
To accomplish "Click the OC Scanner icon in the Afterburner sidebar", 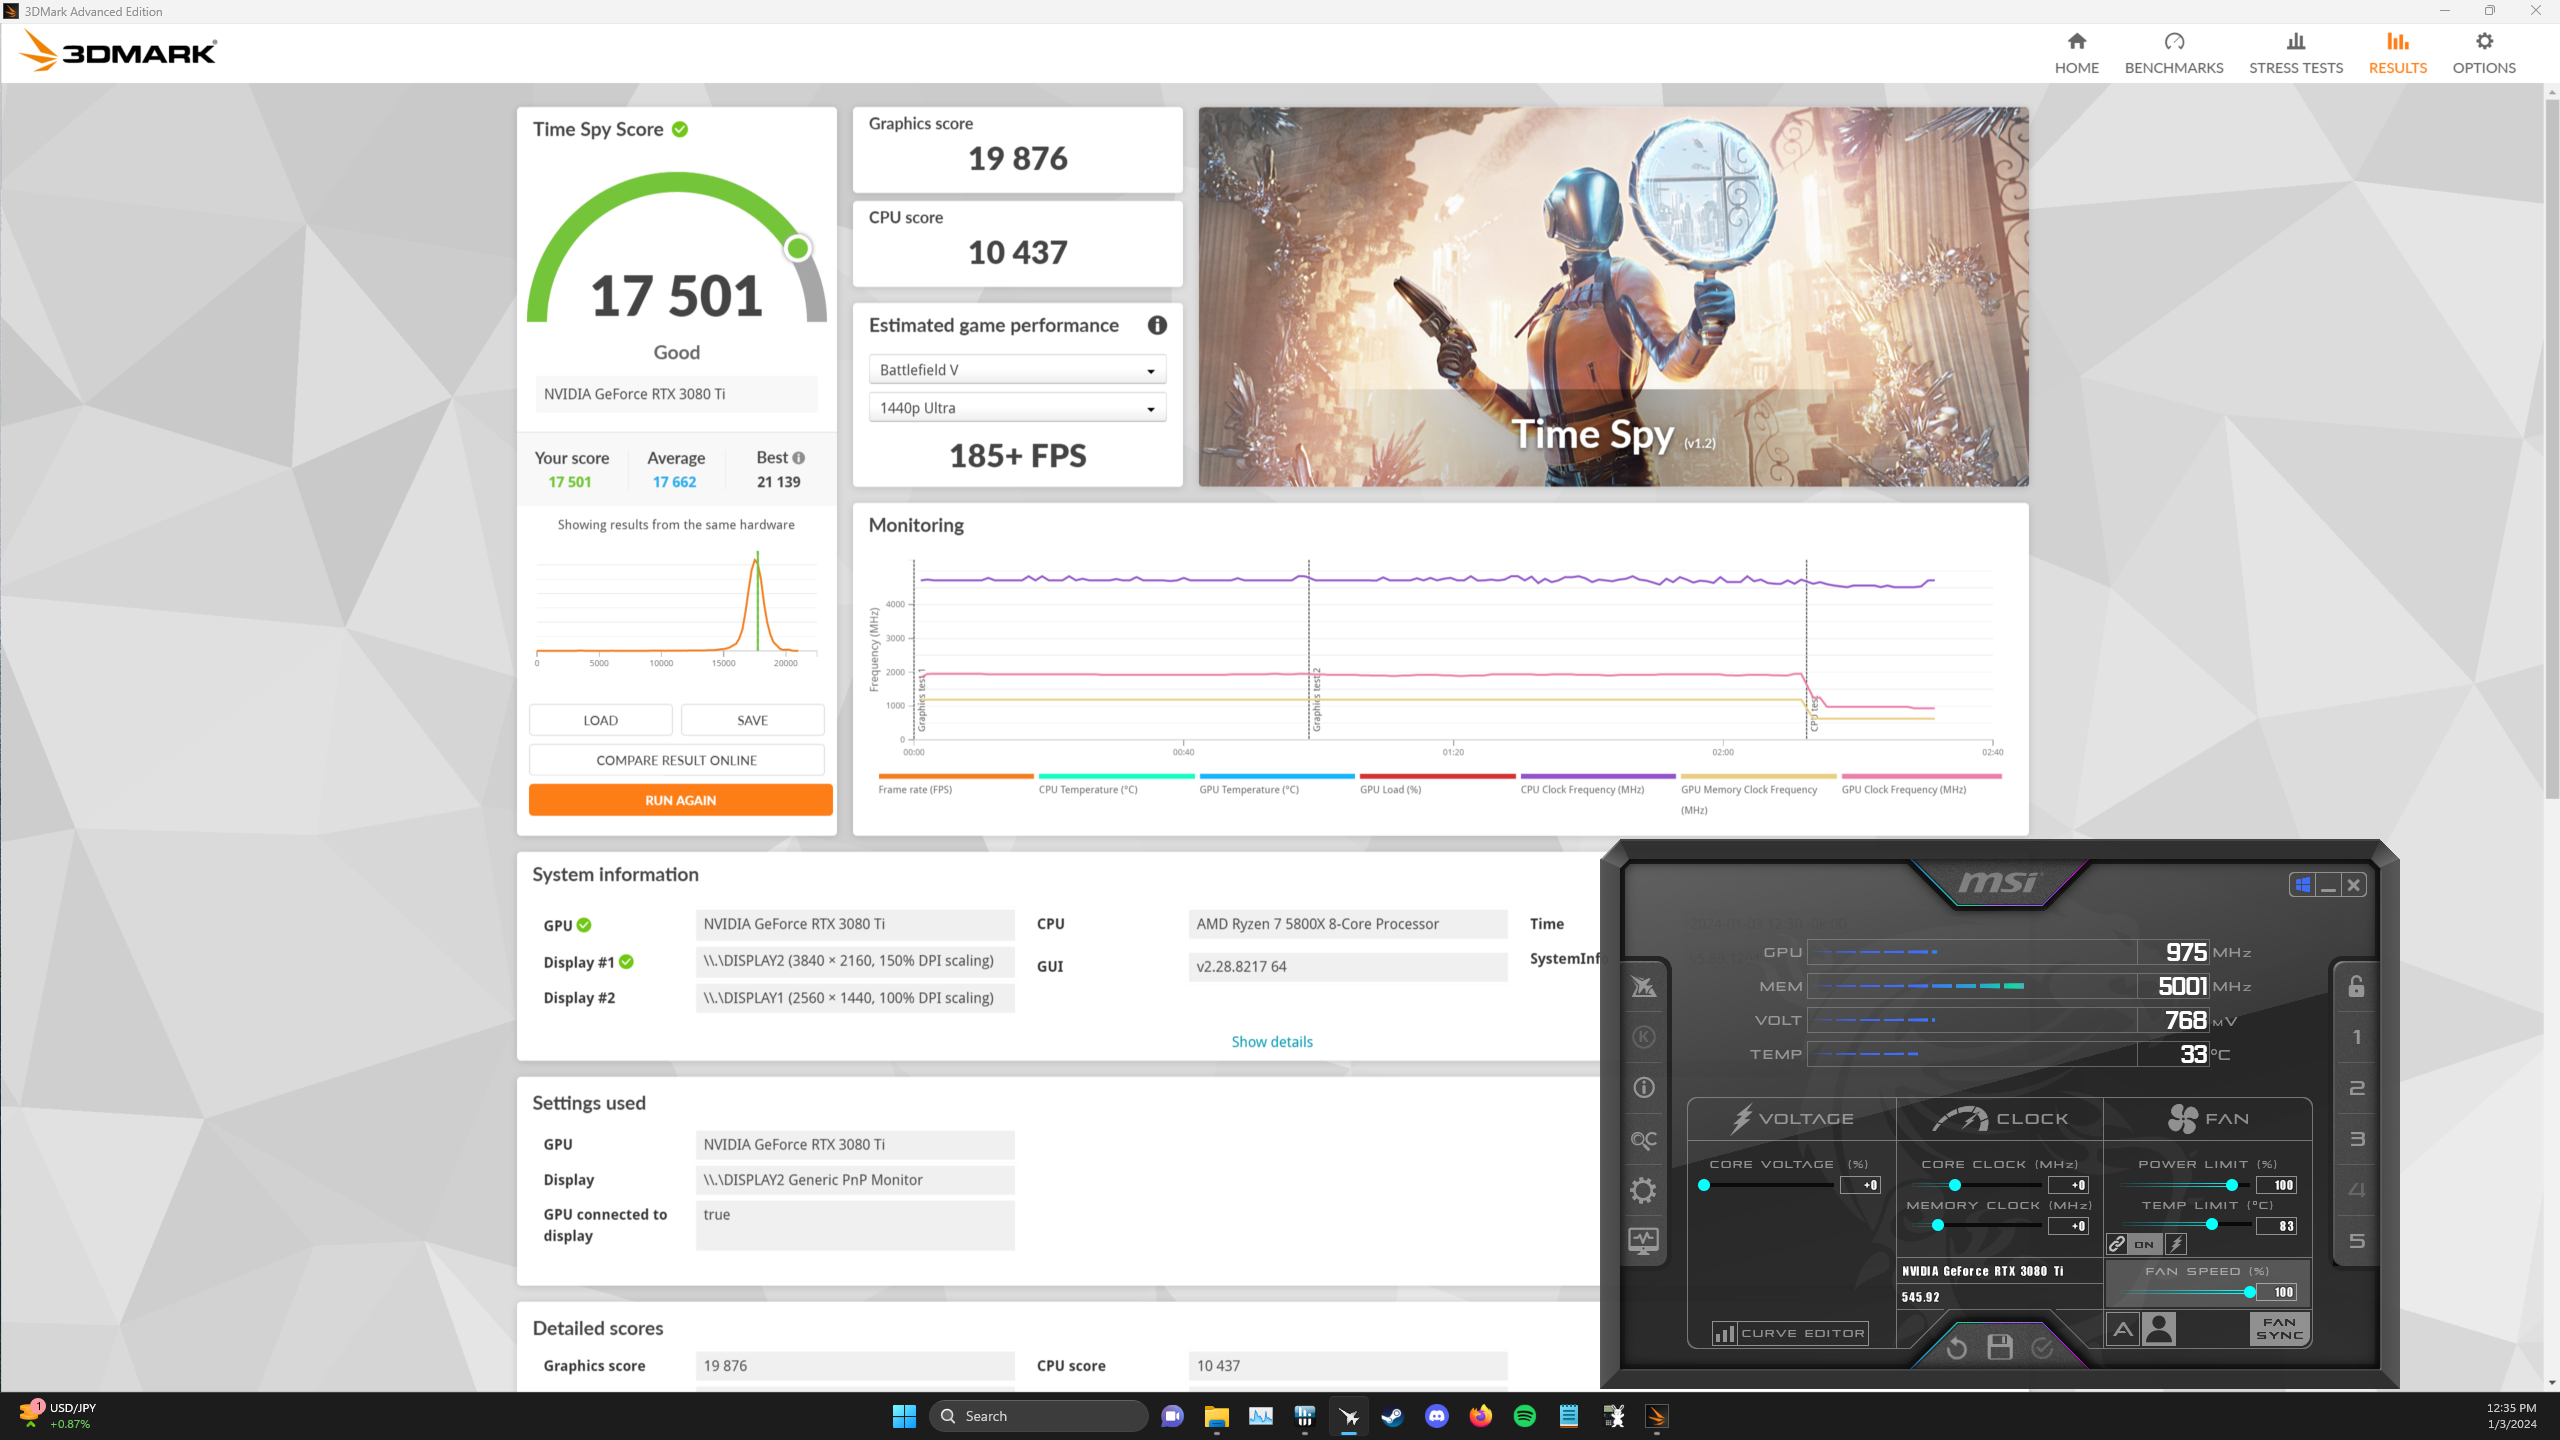I will pos(1643,1139).
